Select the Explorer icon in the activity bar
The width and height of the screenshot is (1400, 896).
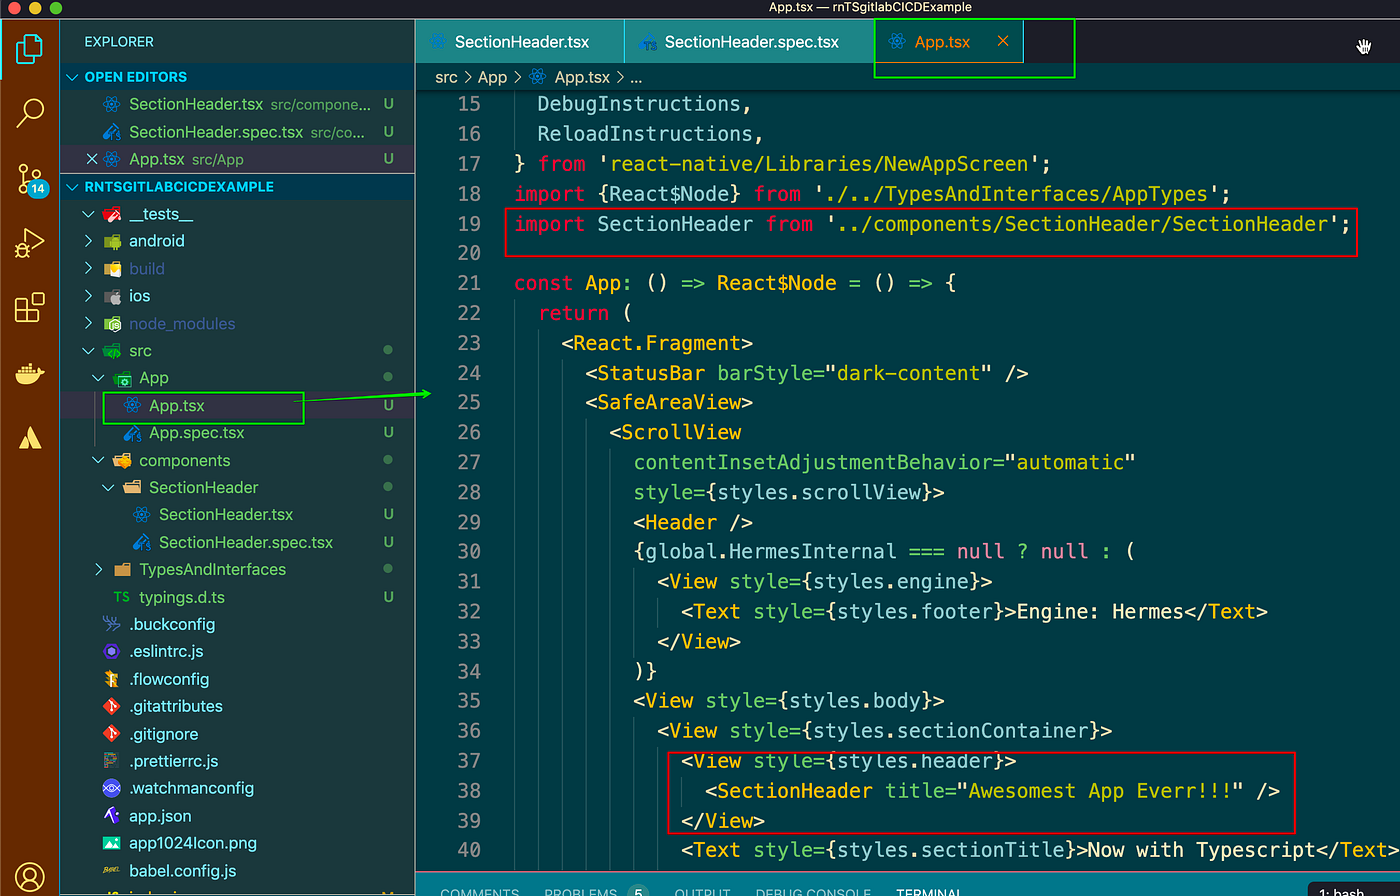[30, 48]
